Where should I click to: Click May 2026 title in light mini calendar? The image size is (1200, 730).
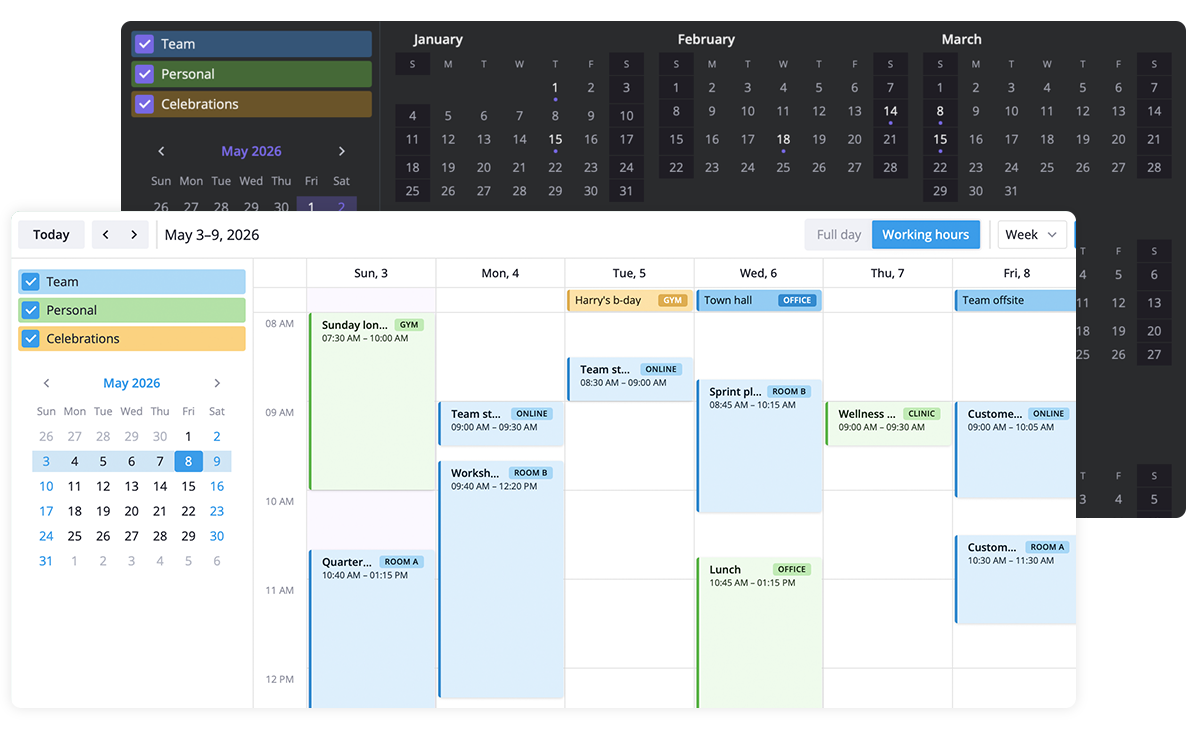(x=132, y=383)
